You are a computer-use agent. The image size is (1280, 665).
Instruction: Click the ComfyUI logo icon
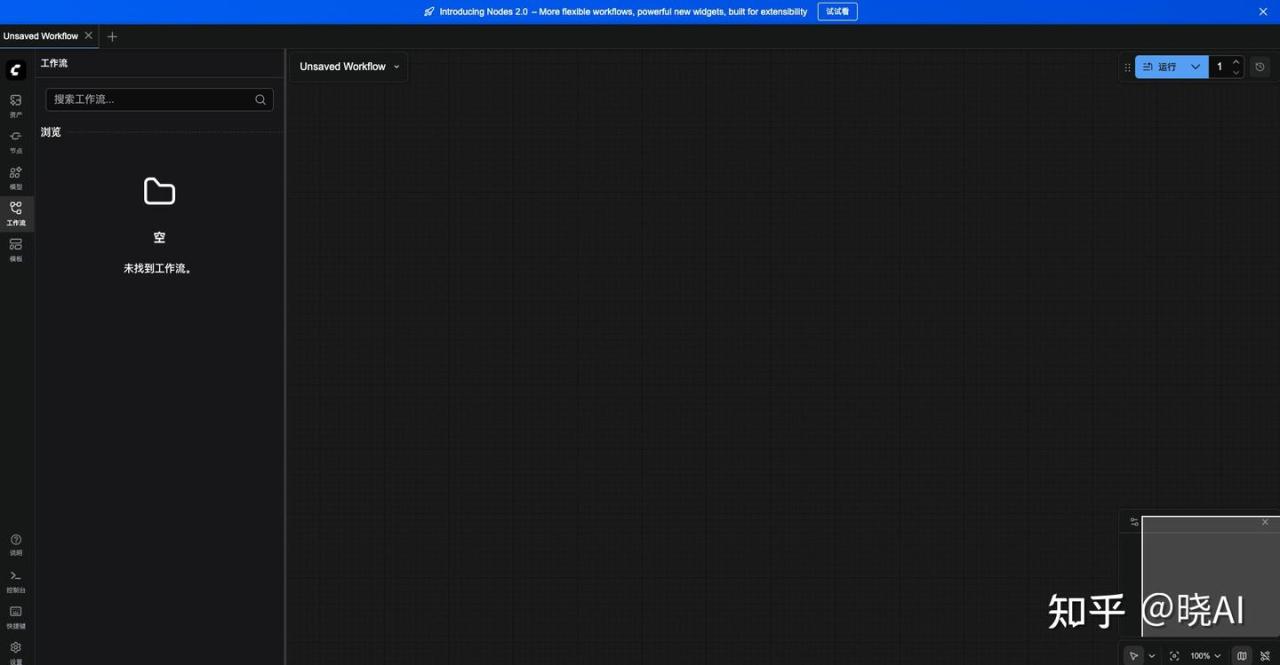tap(16, 69)
